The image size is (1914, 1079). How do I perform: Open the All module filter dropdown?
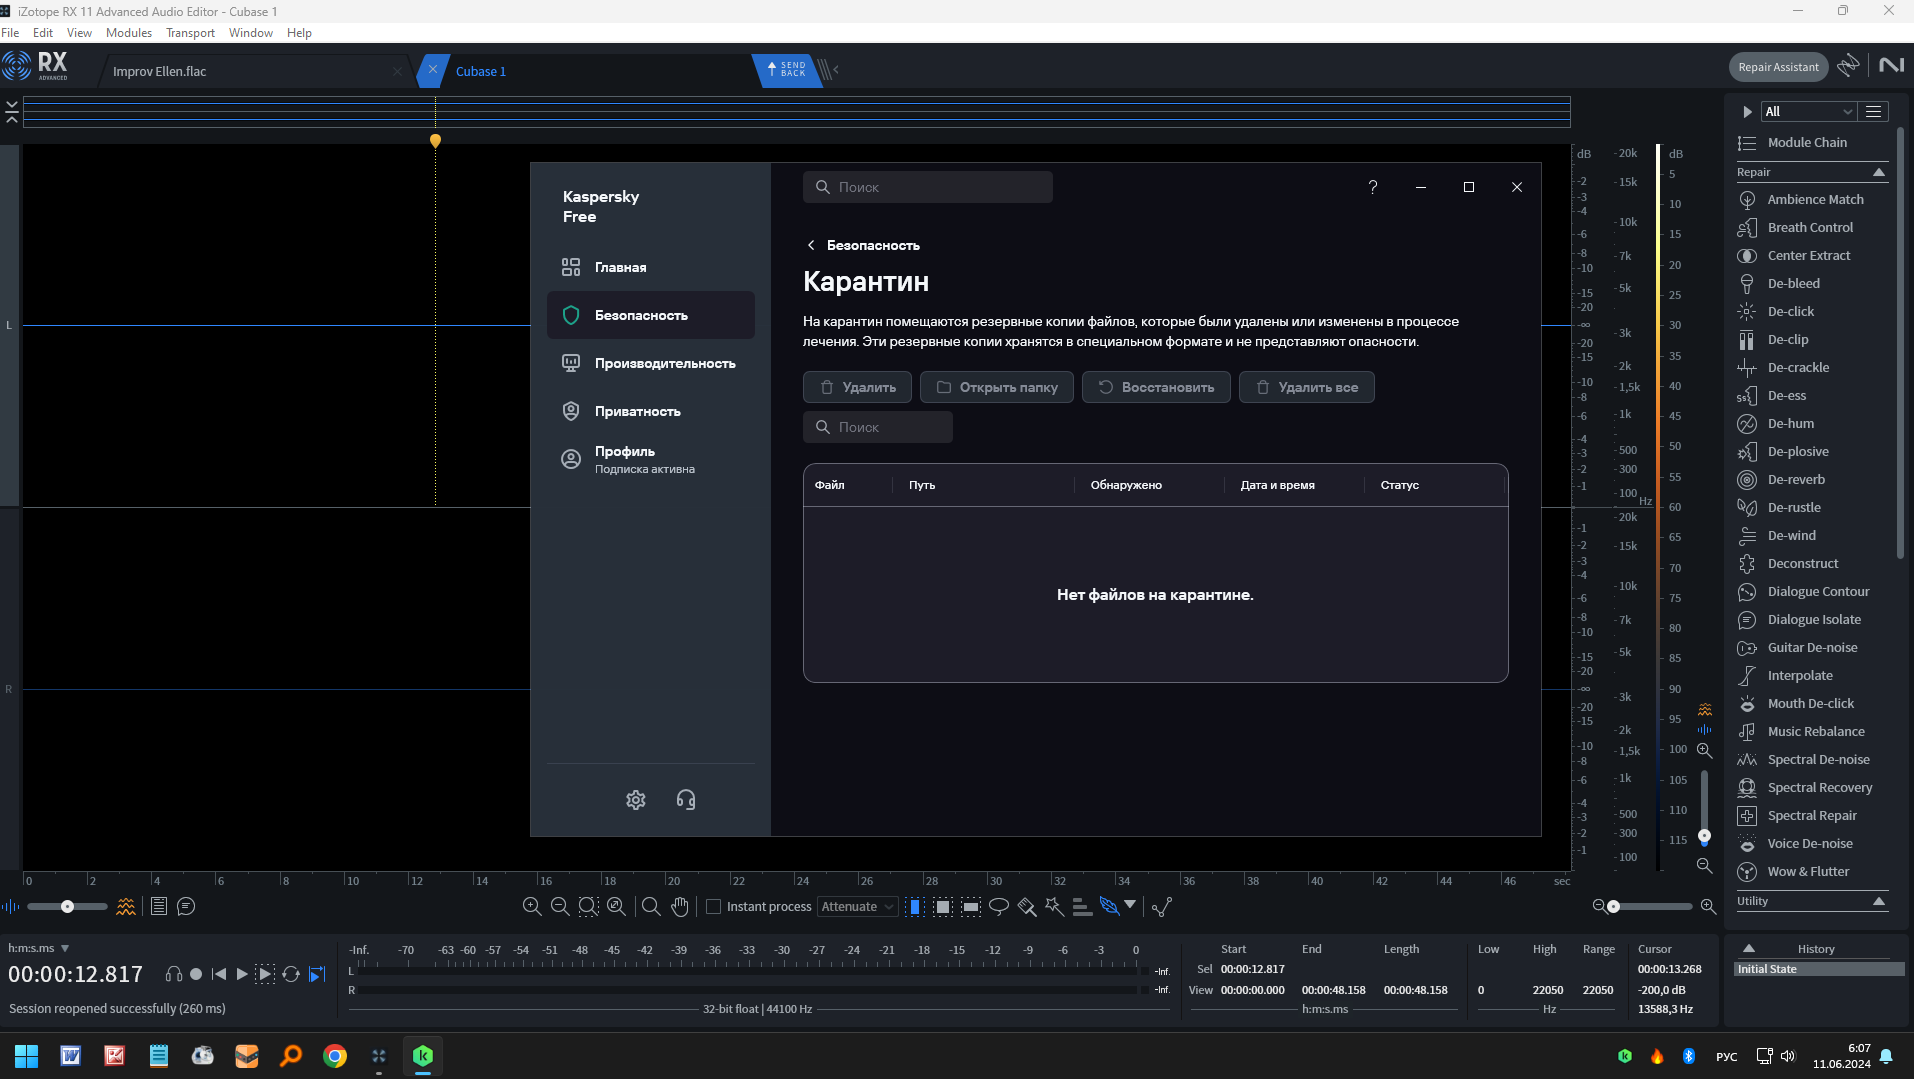tap(1808, 111)
